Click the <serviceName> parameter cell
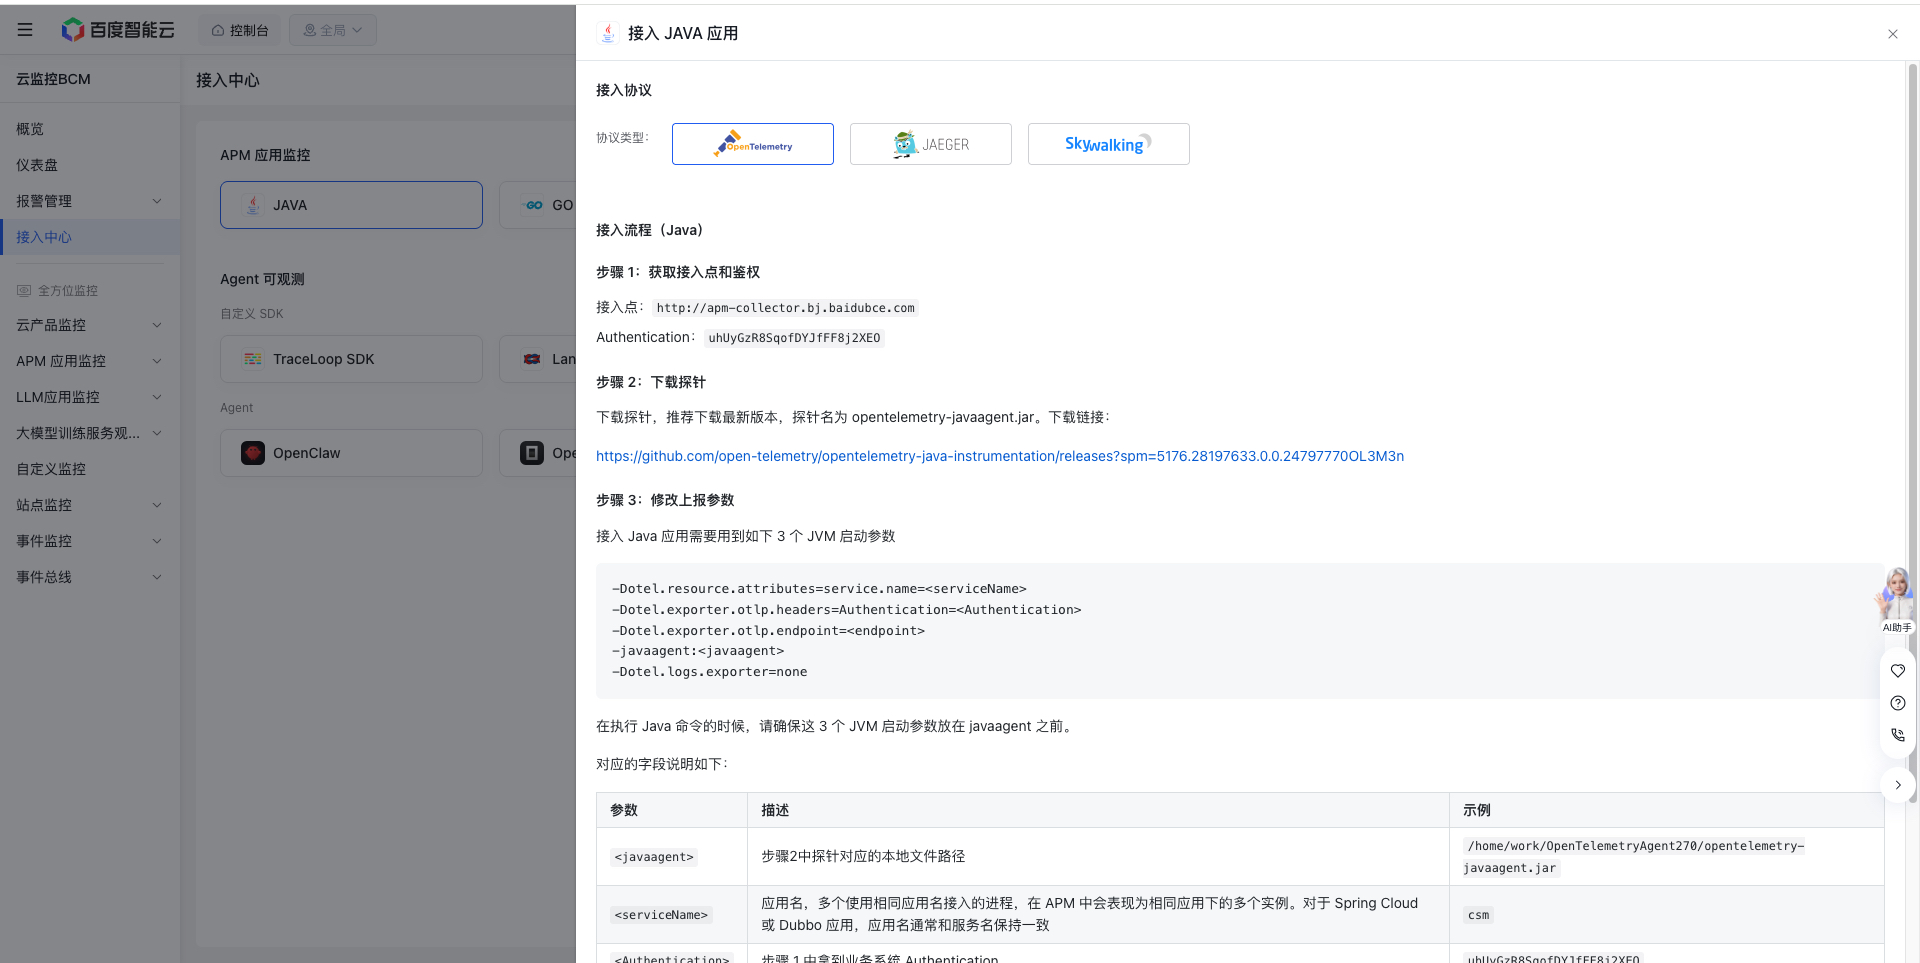Screen dimensions: 1920x963 pos(672,914)
